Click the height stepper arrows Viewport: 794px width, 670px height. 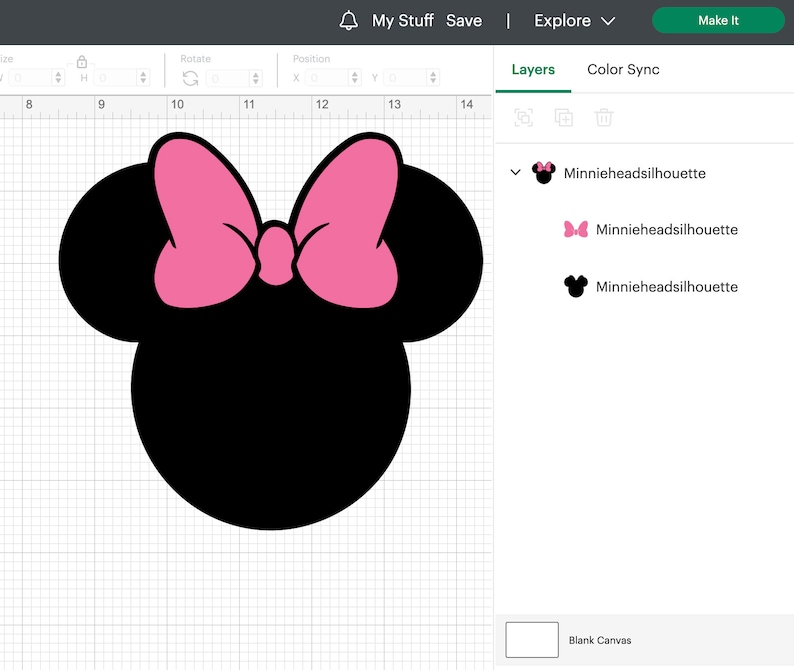pos(143,77)
